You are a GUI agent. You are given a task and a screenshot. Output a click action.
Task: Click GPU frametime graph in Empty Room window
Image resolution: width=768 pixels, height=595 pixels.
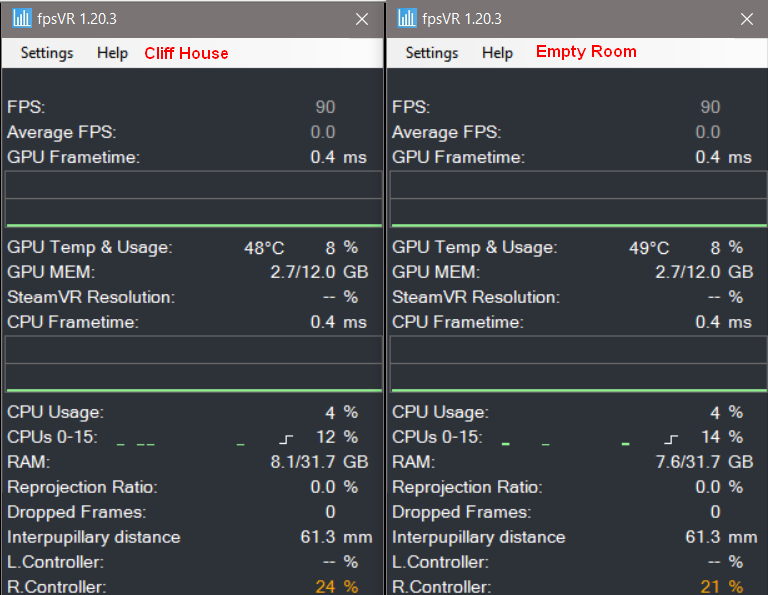click(x=578, y=198)
